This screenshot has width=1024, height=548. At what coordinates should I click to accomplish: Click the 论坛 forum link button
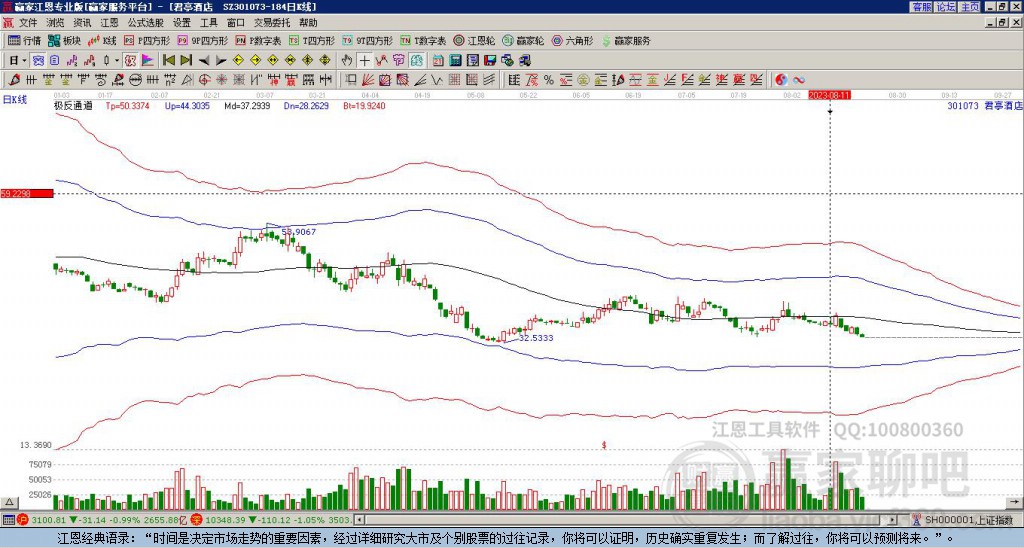(946, 7)
